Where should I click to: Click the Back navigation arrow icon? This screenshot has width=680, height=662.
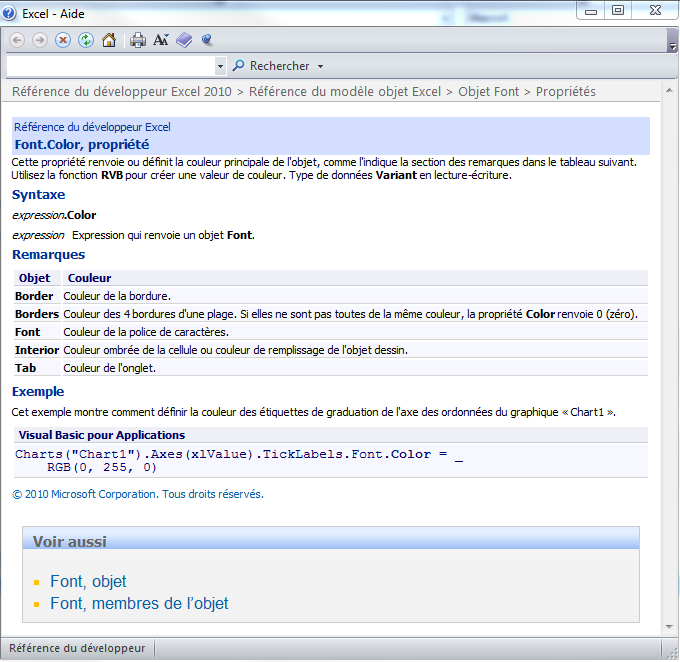click(17, 40)
